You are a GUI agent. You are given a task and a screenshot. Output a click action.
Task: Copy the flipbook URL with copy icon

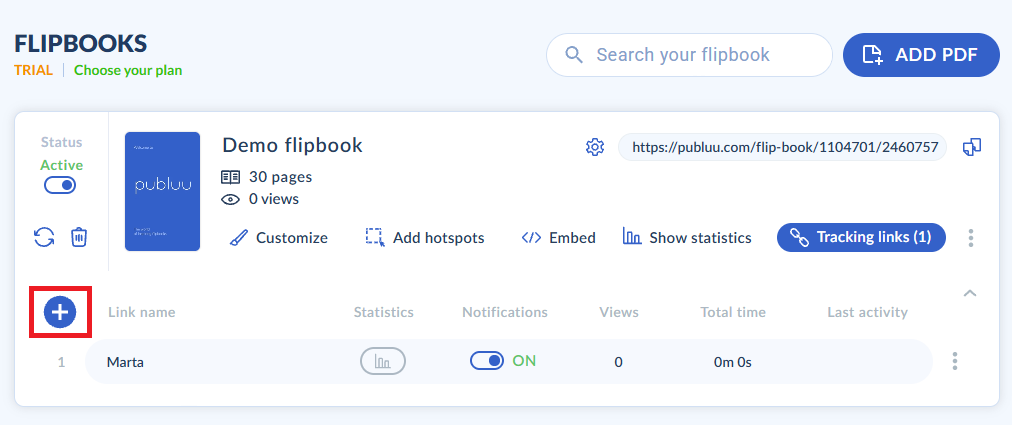972,147
